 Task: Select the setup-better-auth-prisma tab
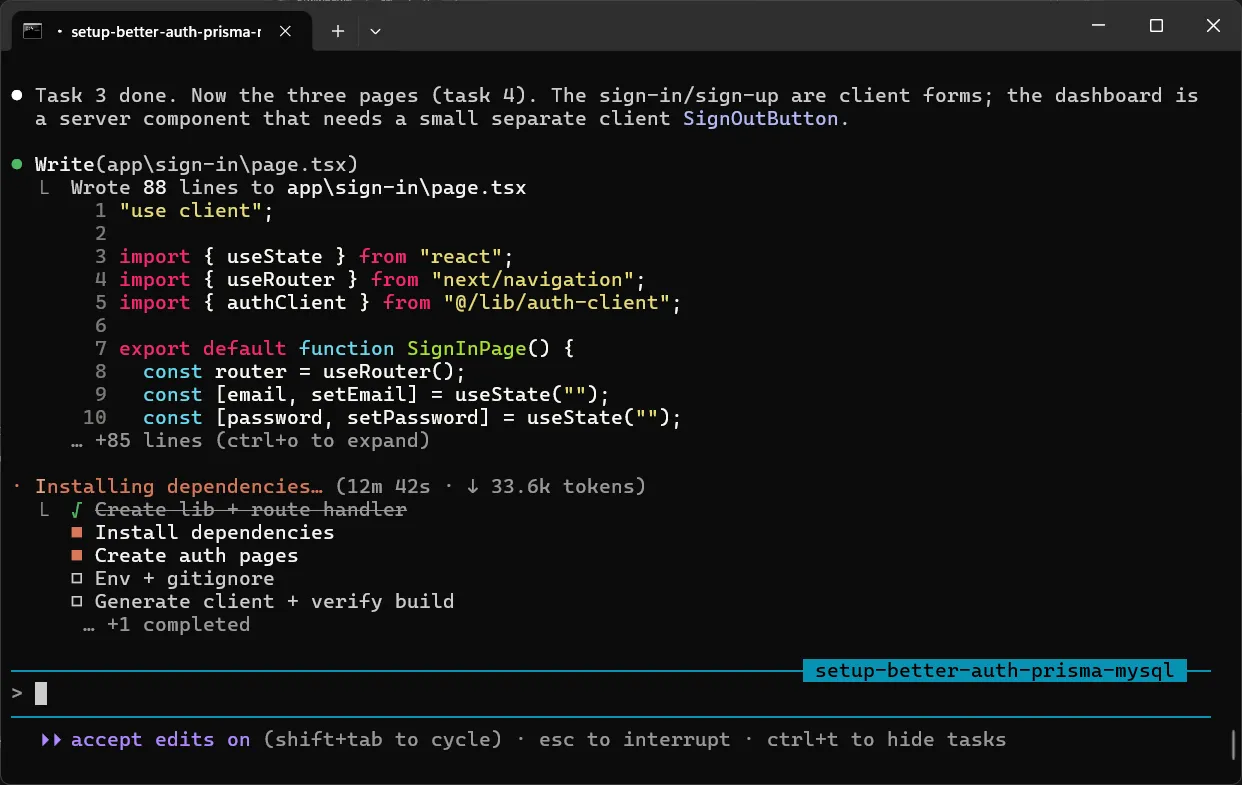(160, 31)
